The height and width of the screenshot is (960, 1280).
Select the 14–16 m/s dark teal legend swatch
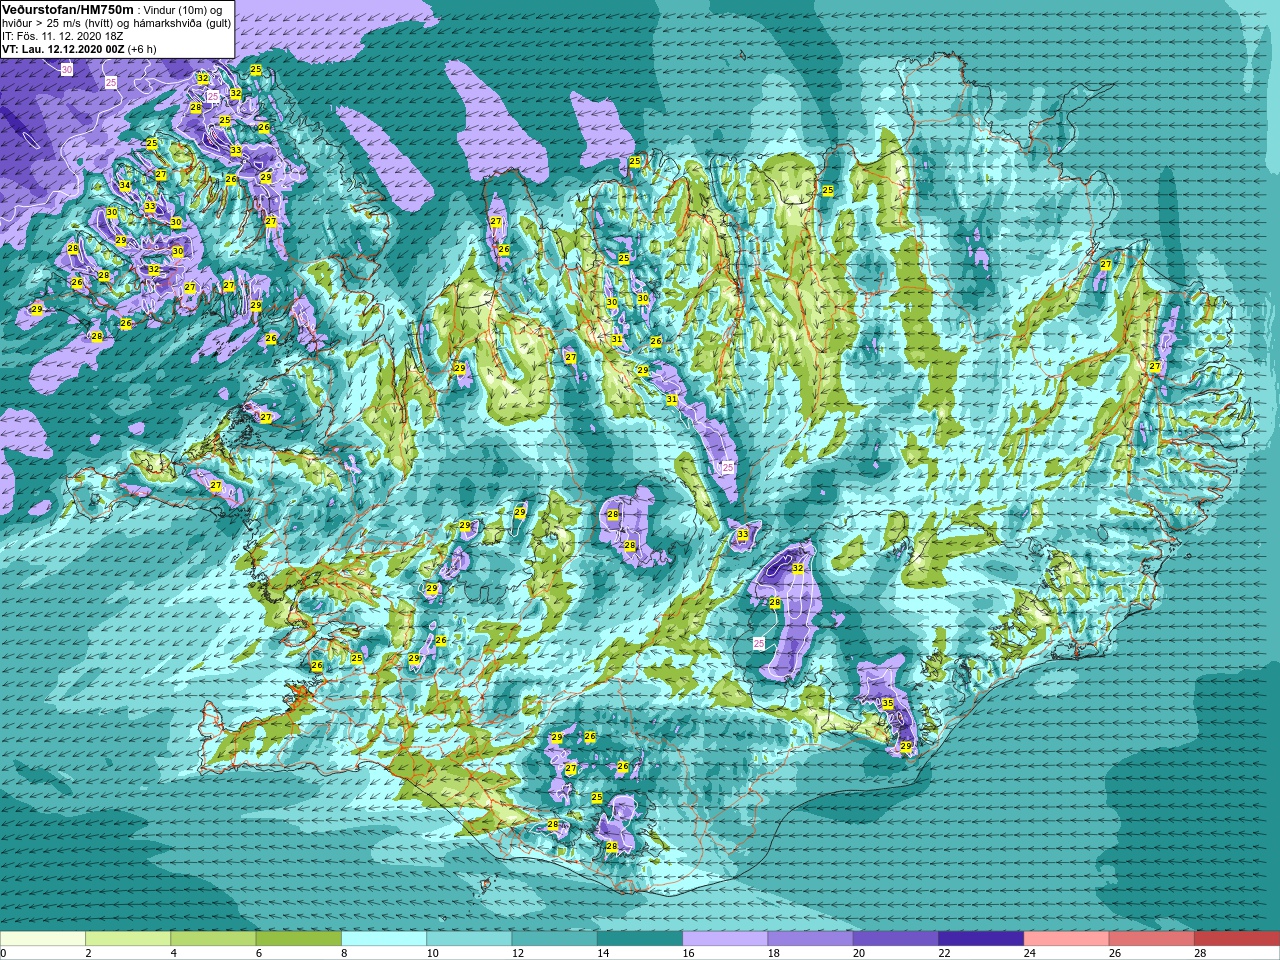point(640,938)
